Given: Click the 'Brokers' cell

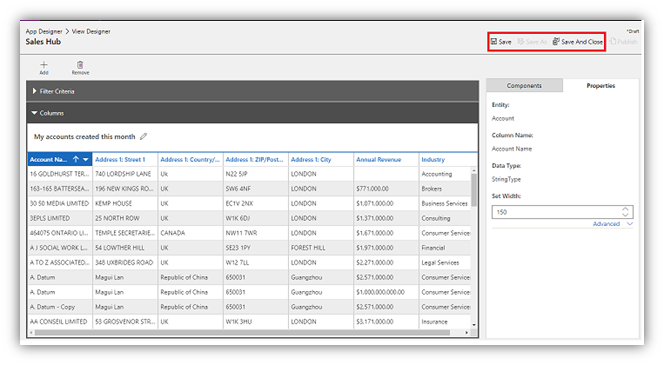Looking at the screenshot, I should pyautogui.click(x=445, y=188).
